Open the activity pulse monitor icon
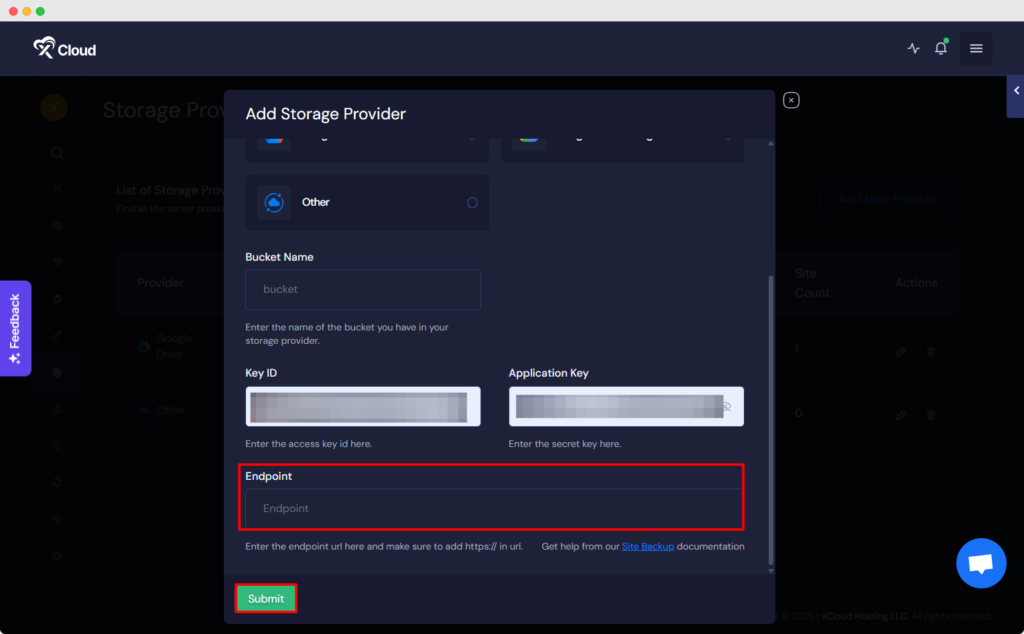 point(913,48)
